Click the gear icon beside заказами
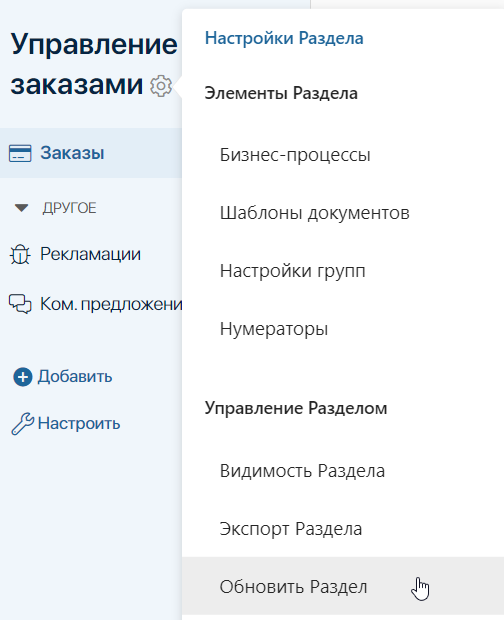This screenshot has height=620, width=504. (x=161, y=85)
